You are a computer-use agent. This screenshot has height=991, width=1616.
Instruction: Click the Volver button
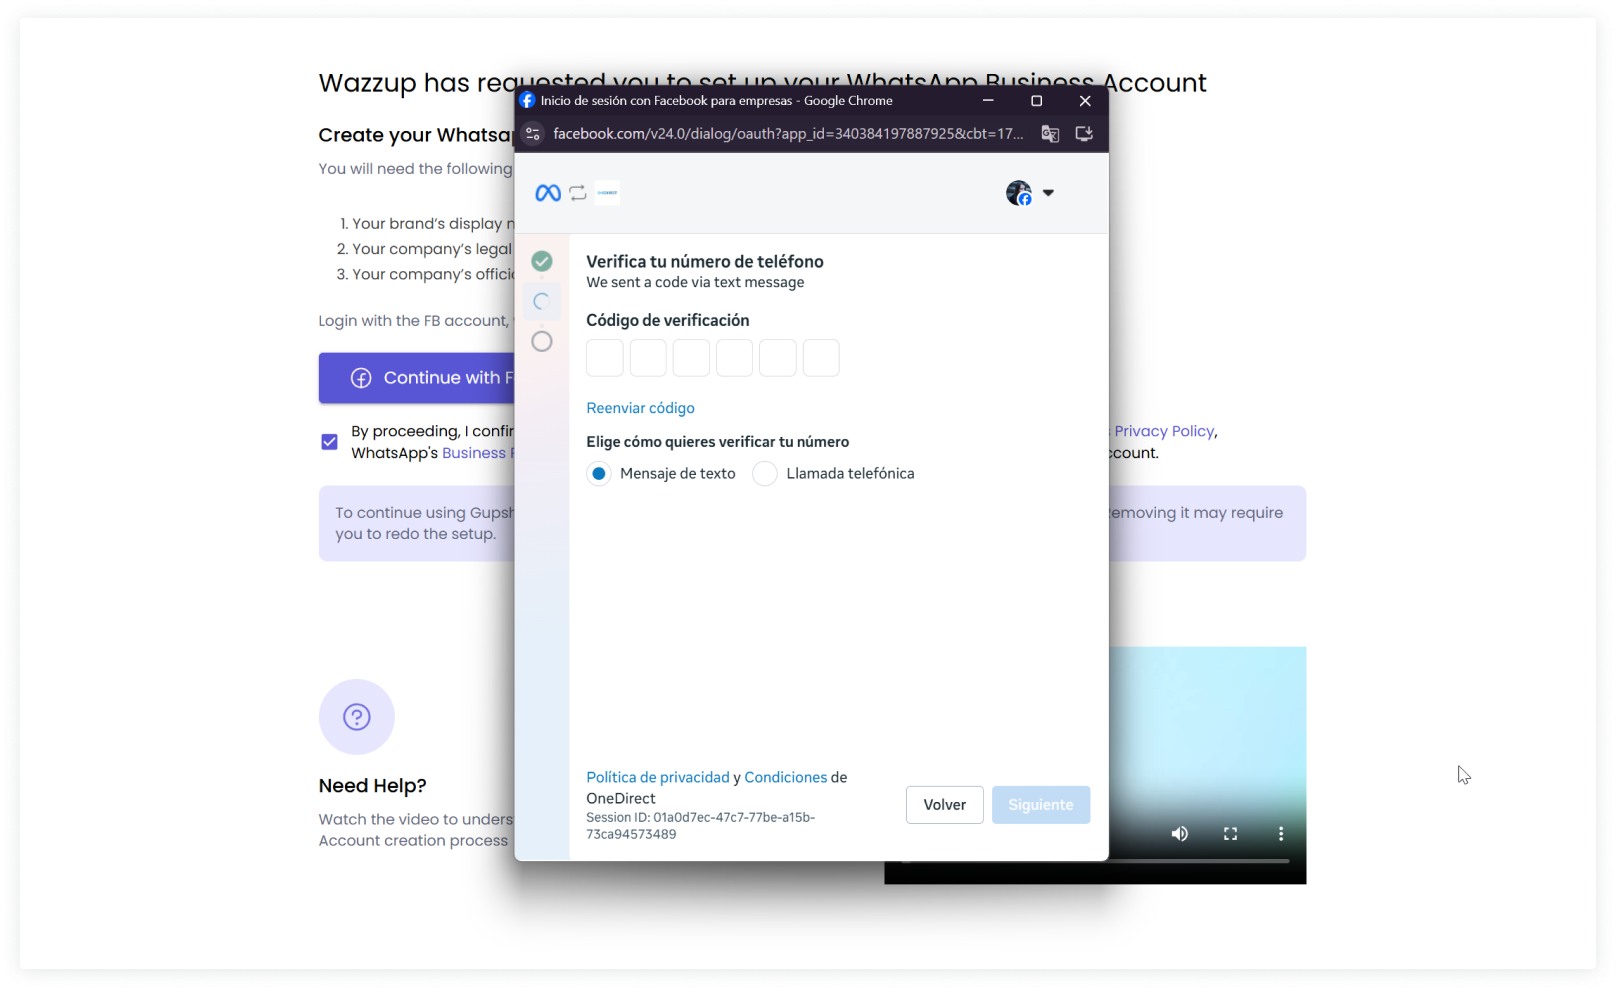[945, 805]
